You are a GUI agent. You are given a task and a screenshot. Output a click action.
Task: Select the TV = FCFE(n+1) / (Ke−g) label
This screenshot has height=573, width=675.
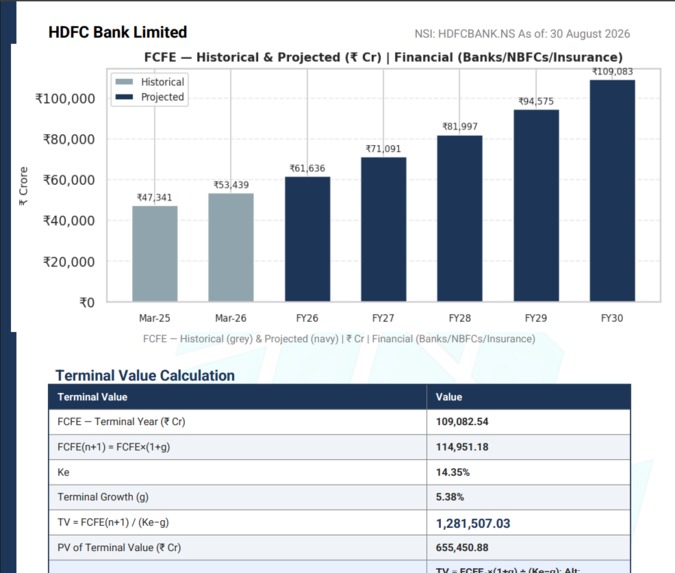[x=113, y=523]
